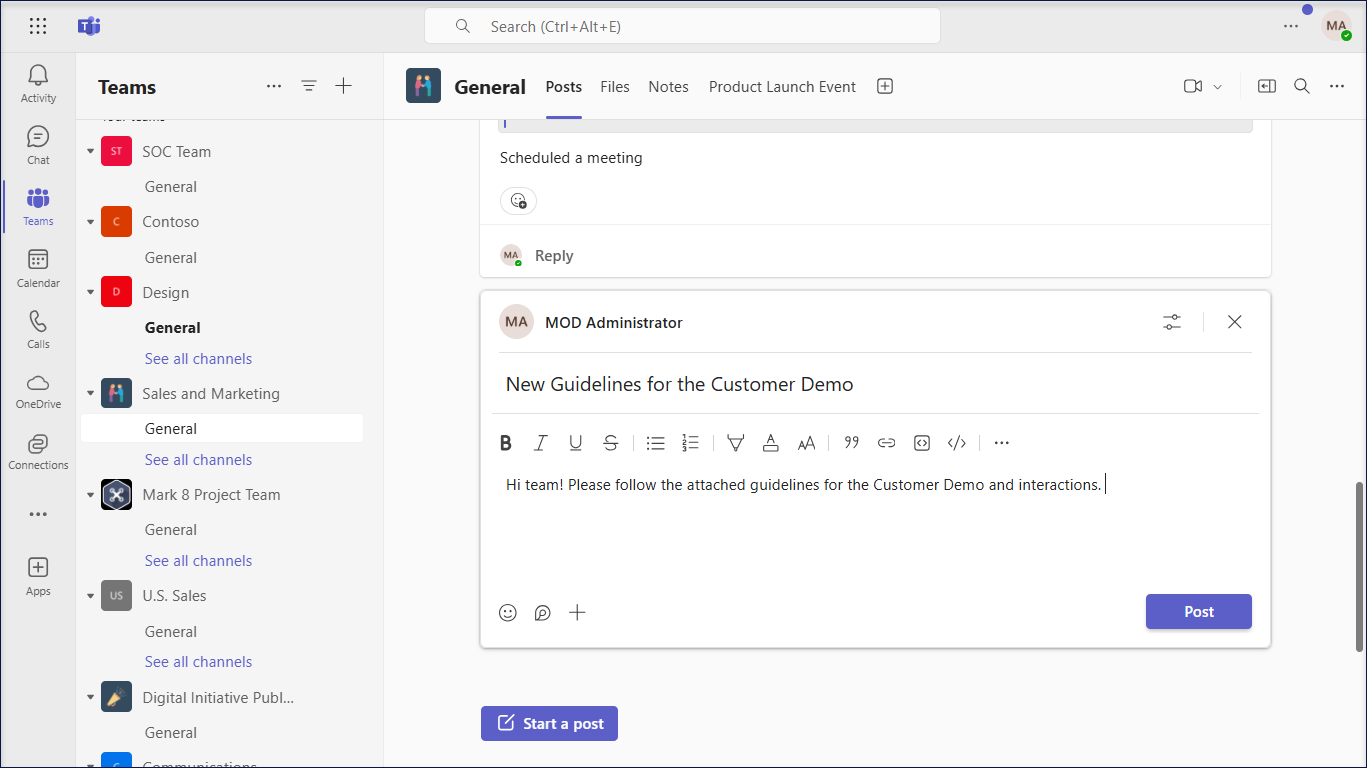Click the Search input field
1367x768 pixels.
682,27
